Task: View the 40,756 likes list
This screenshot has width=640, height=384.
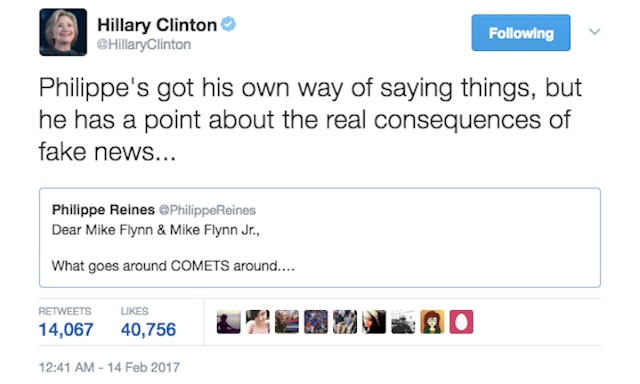Action: 148,322
